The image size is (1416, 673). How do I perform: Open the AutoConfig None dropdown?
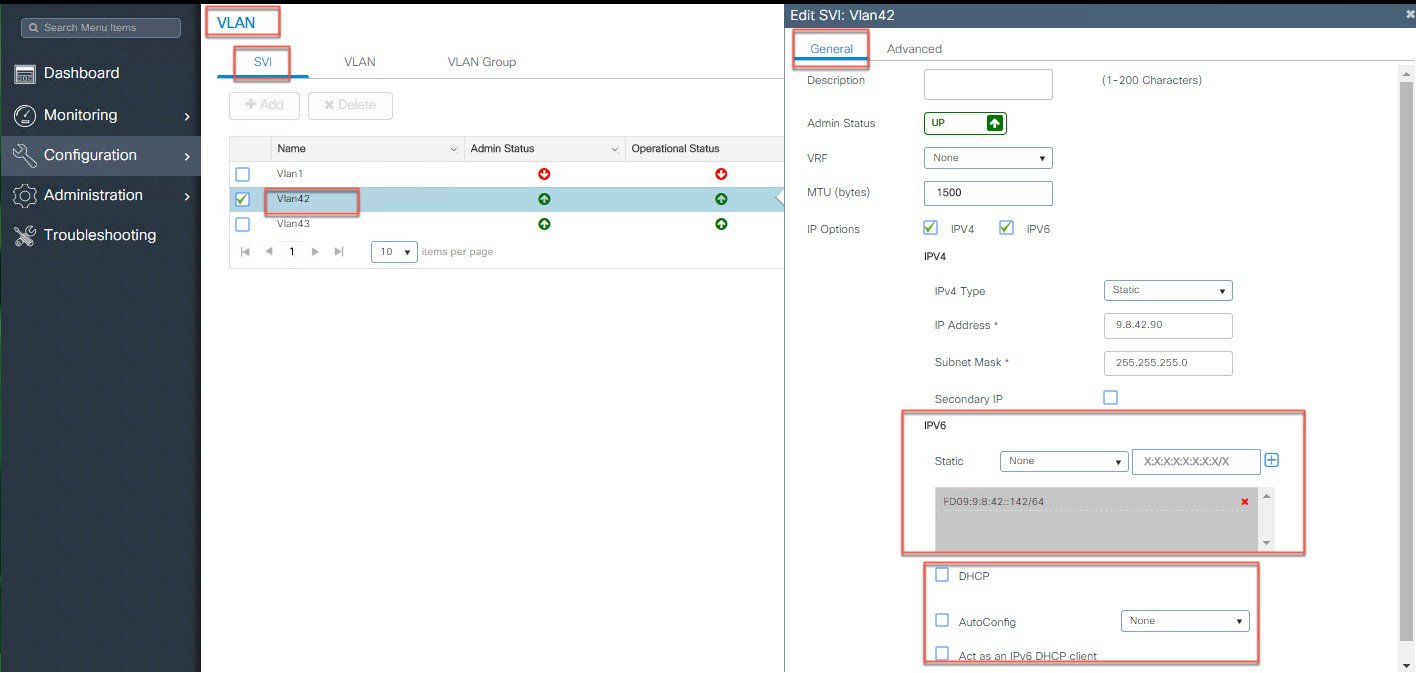point(1185,621)
